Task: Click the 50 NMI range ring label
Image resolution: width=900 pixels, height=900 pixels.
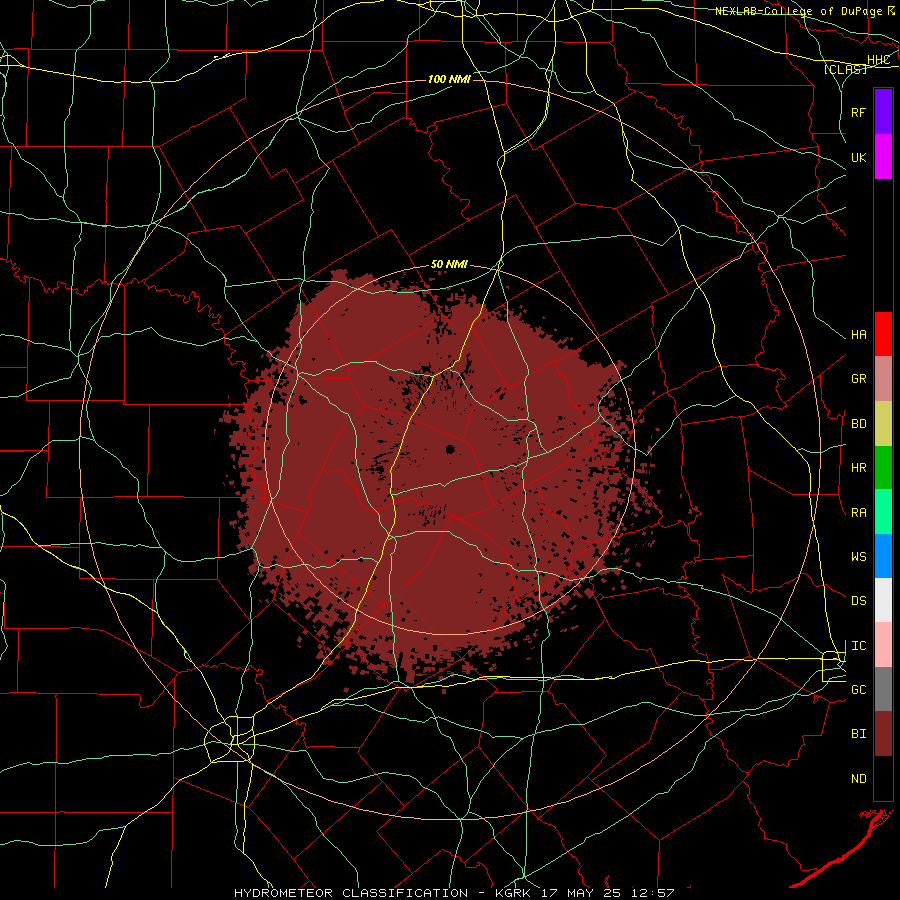Action: coord(449,264)
